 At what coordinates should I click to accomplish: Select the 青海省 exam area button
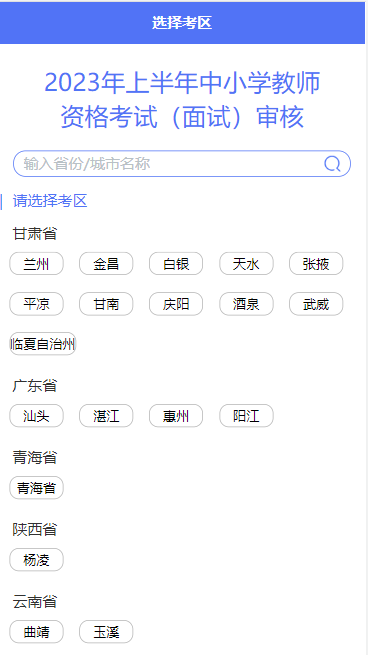36,487
